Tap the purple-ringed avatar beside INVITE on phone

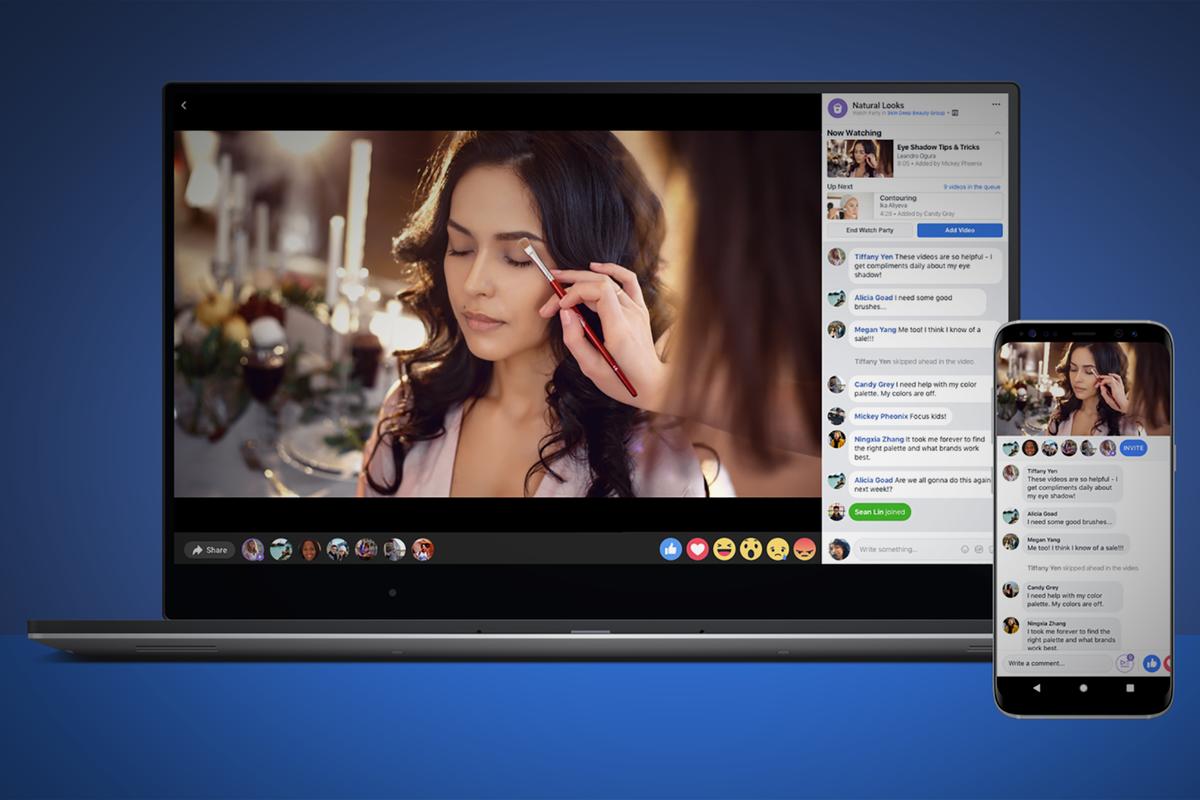(x=1107, y=448)
